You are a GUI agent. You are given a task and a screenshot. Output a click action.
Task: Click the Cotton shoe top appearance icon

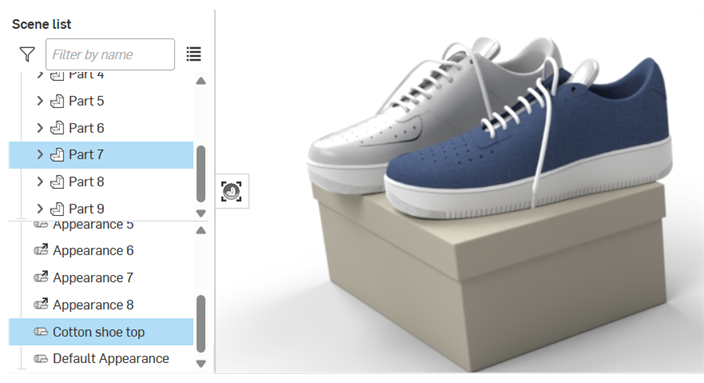click(x=41, y=332)
